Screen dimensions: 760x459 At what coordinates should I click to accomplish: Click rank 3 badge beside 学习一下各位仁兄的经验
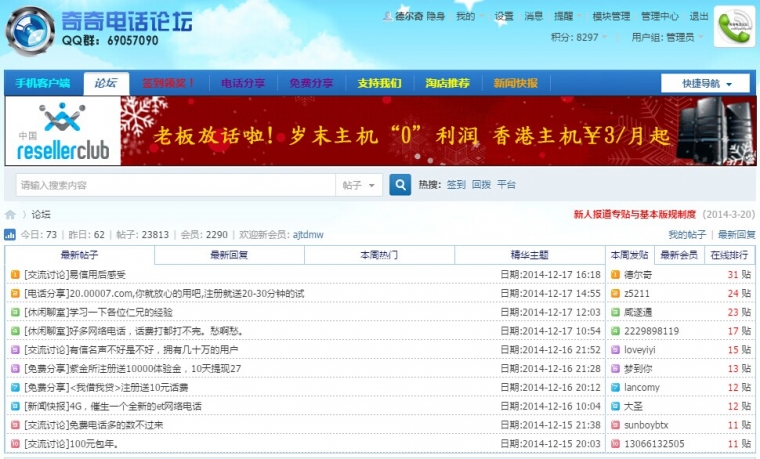point(15,313)
